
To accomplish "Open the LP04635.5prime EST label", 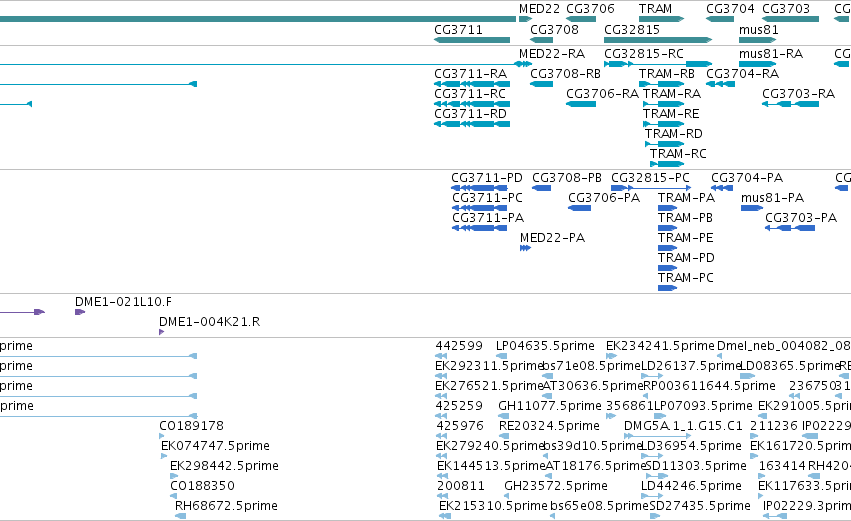I will [x=545, y=346].
